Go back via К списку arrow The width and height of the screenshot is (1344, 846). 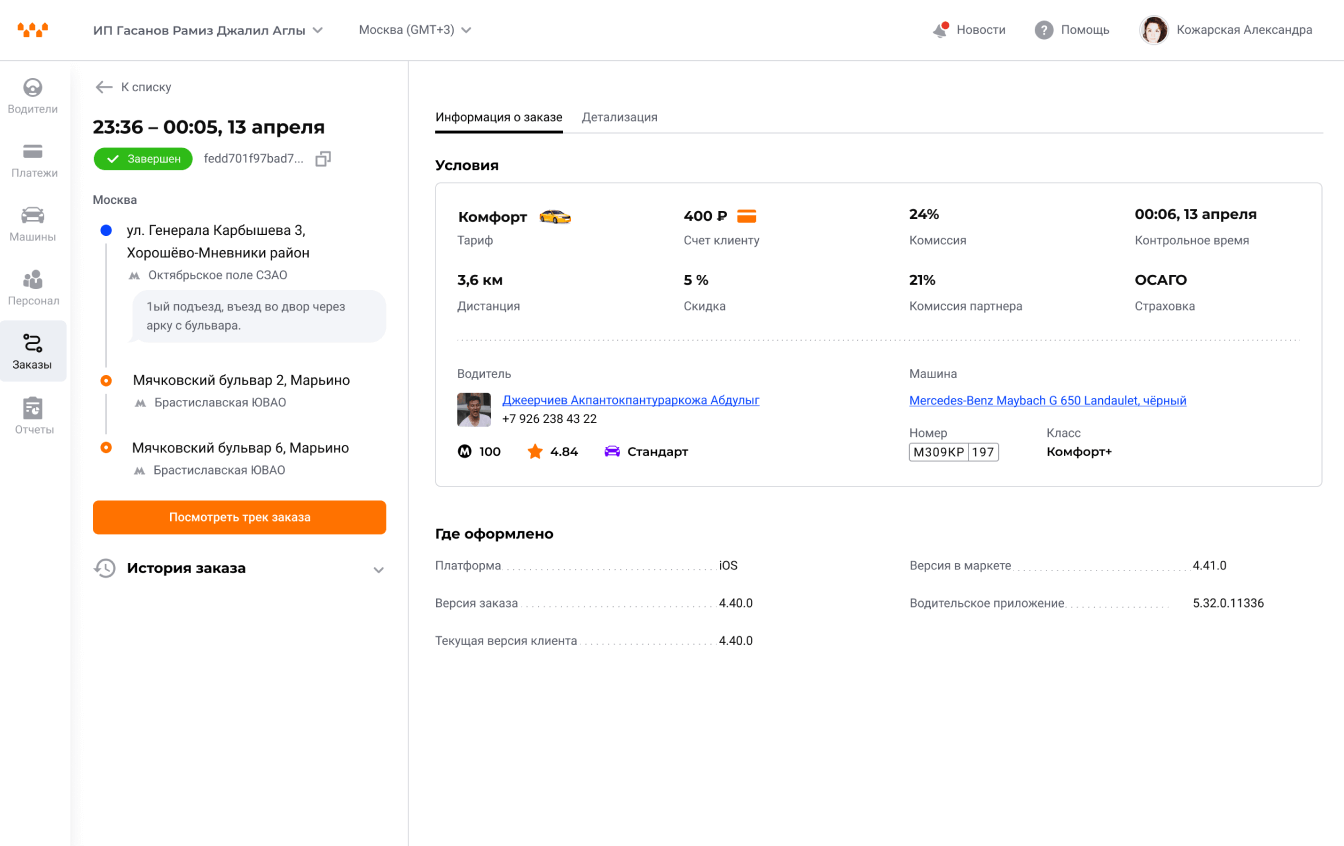(104, 87)
